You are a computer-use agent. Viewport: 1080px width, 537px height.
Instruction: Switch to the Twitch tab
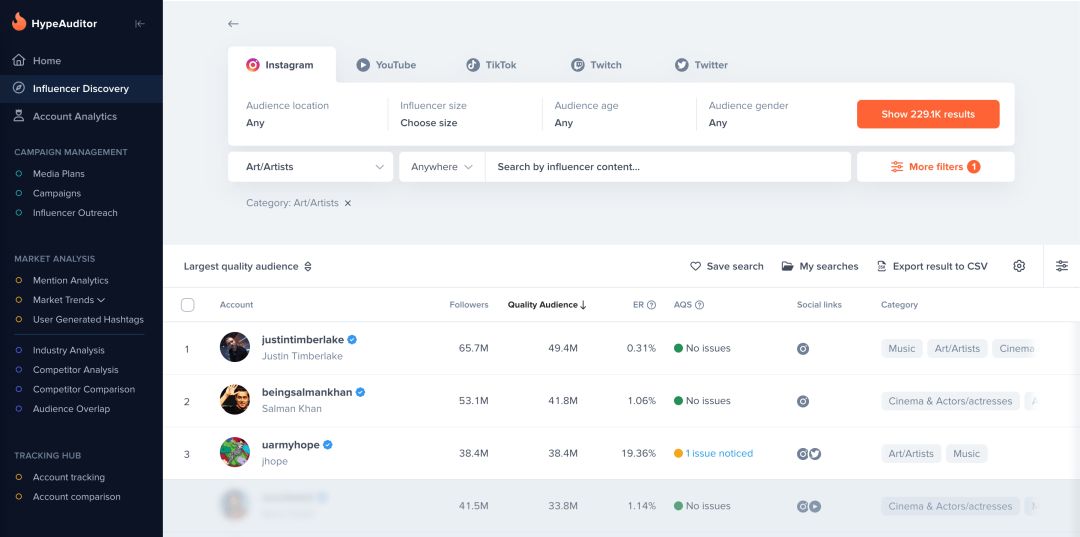click(596, 65)
